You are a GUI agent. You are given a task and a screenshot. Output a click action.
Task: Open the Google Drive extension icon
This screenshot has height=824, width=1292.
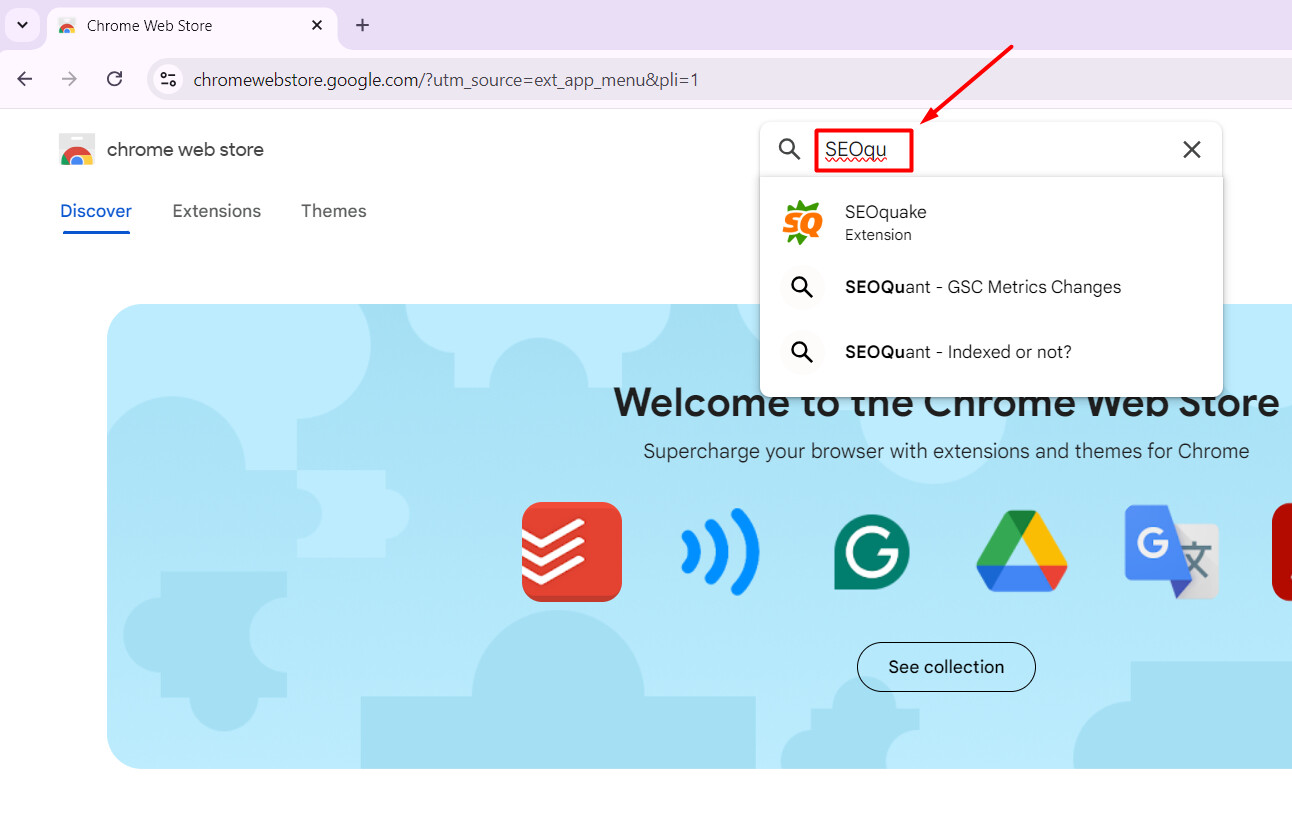1021,551
